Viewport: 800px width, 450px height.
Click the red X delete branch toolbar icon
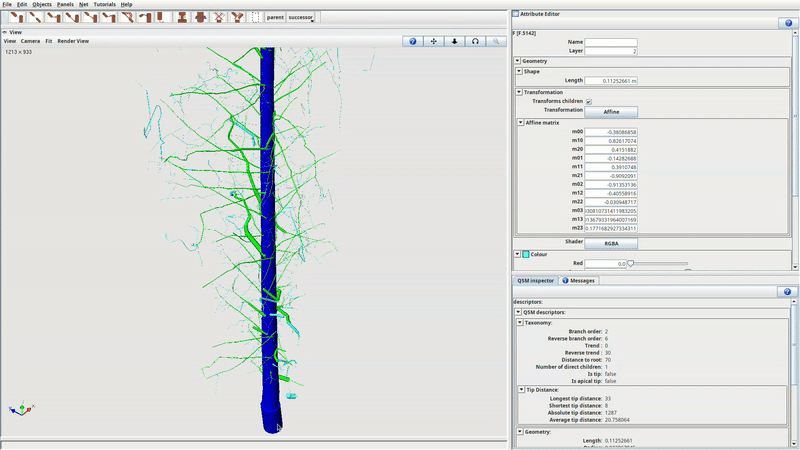(218, 17)
